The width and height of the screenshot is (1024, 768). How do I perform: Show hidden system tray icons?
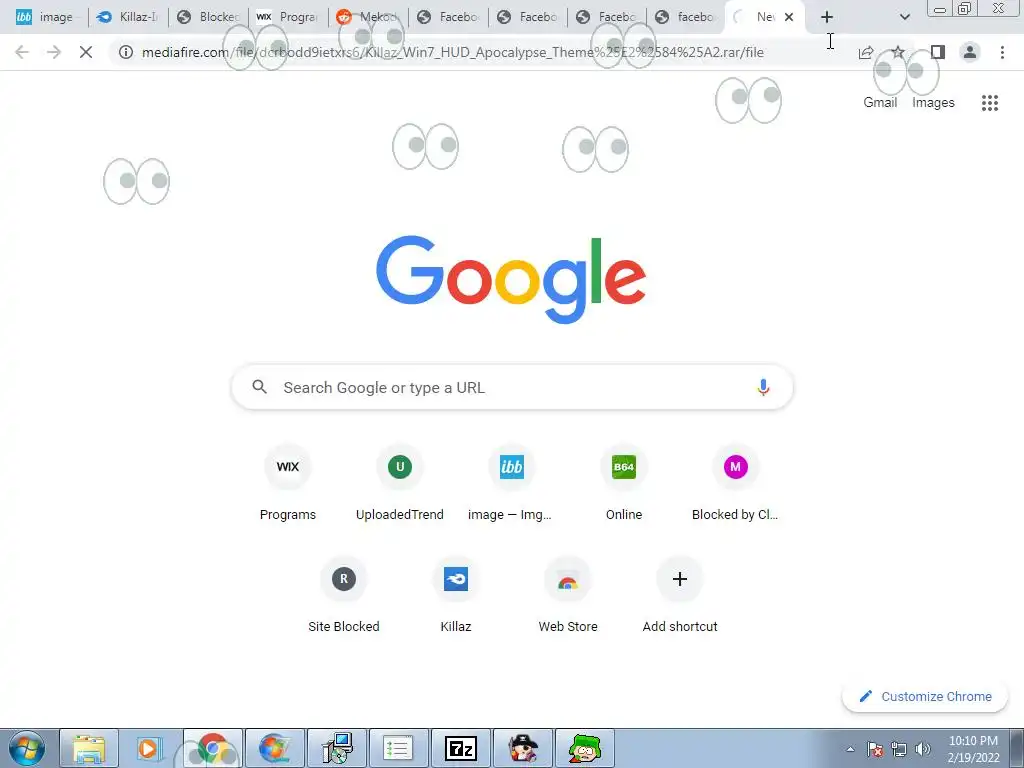850,749
